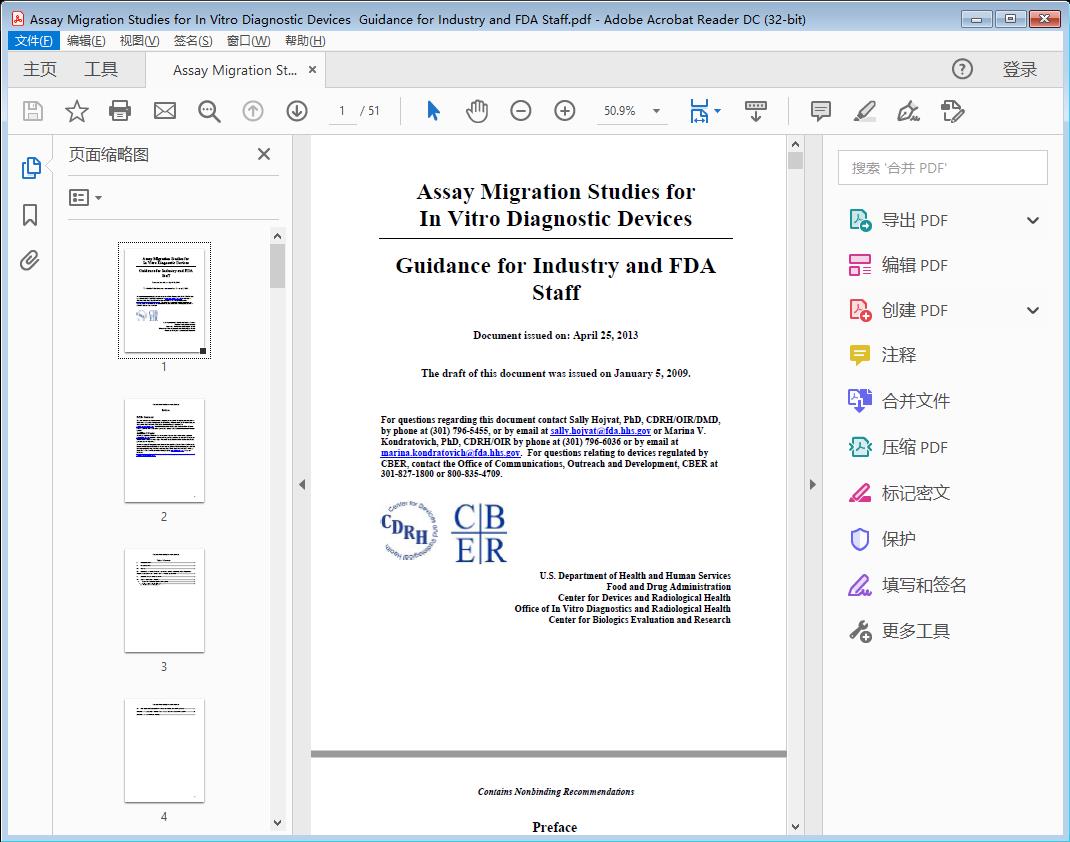
Task: Send file by email envelope icon
Action: click(x=164, y=111)
